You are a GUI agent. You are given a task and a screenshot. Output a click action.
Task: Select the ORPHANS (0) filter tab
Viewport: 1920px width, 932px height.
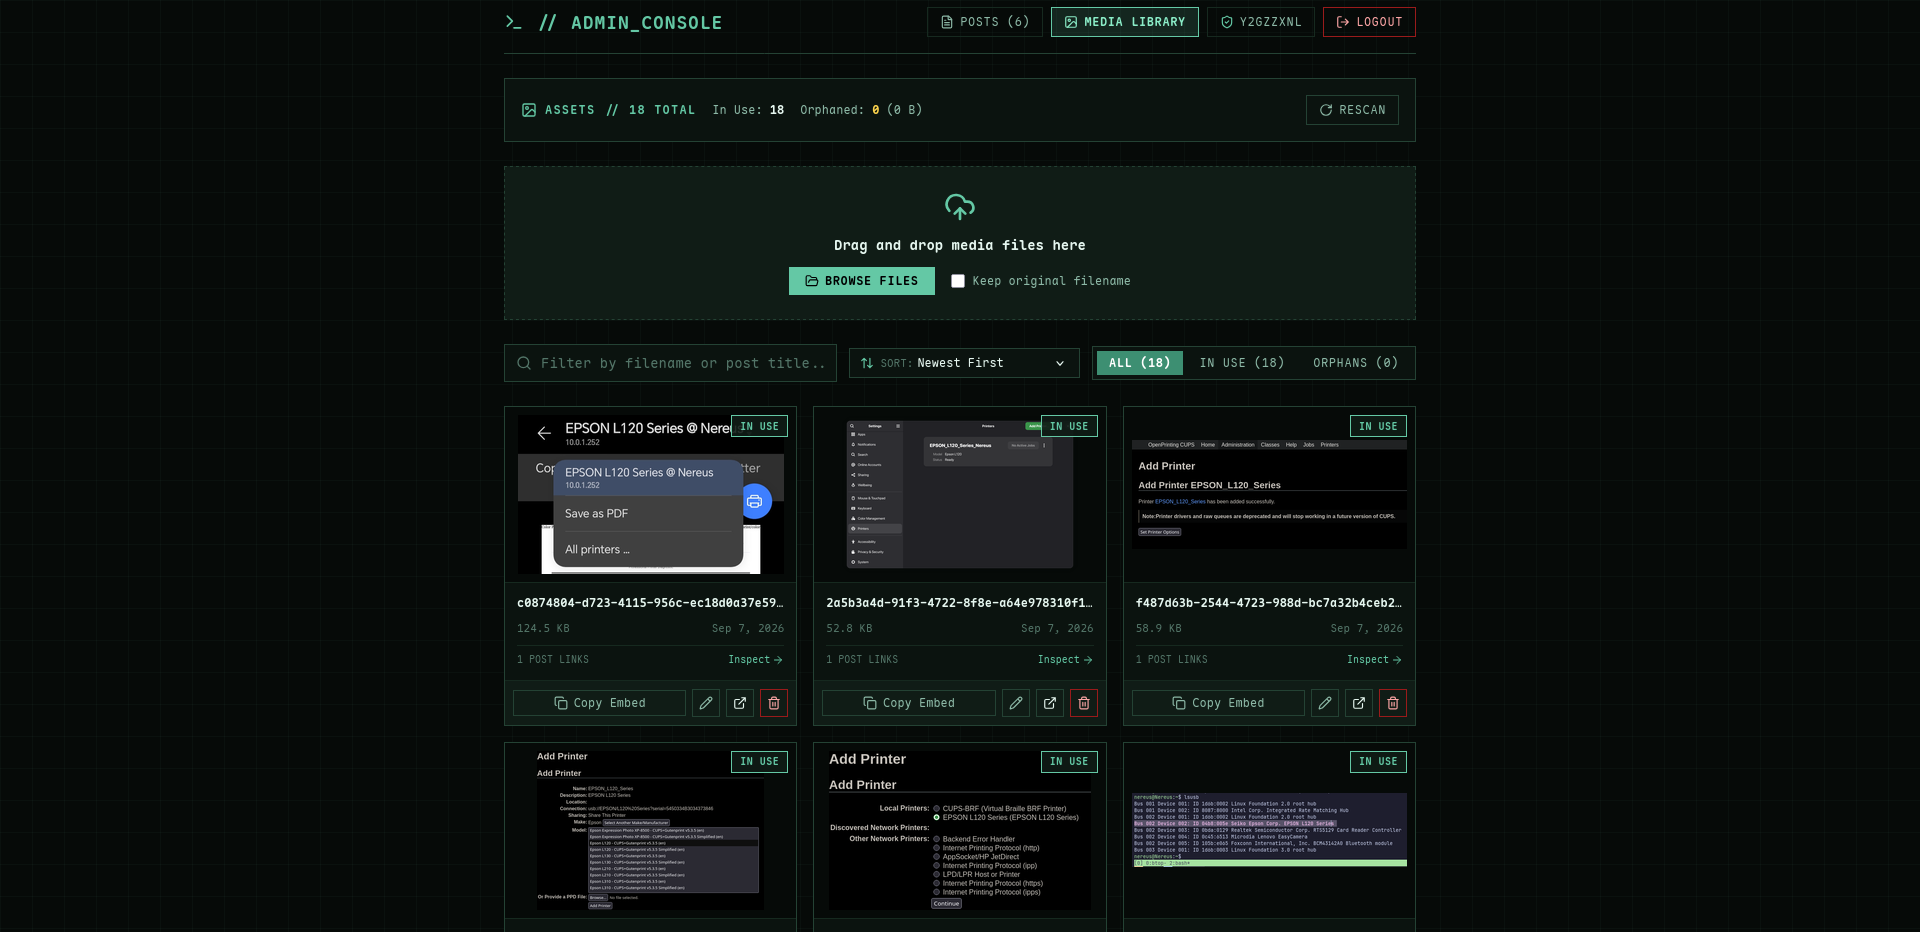[x=1356, y=363]
